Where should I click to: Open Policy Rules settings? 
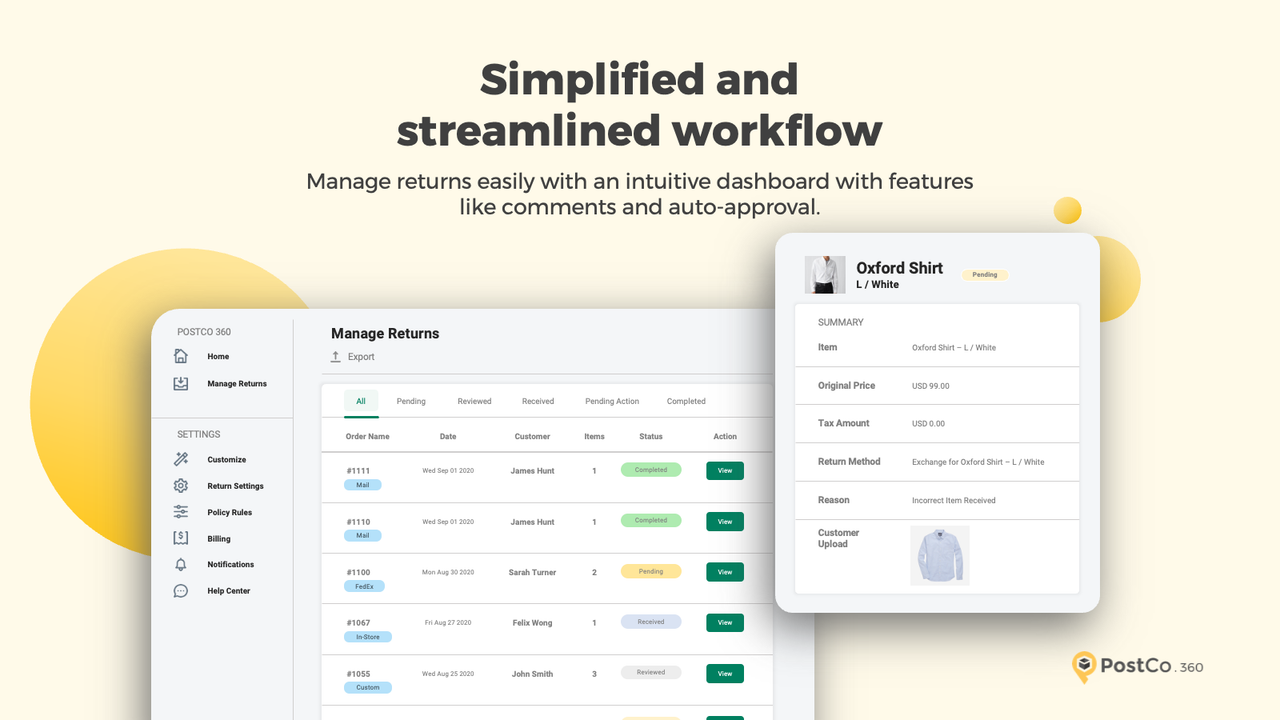click(230, 512)
